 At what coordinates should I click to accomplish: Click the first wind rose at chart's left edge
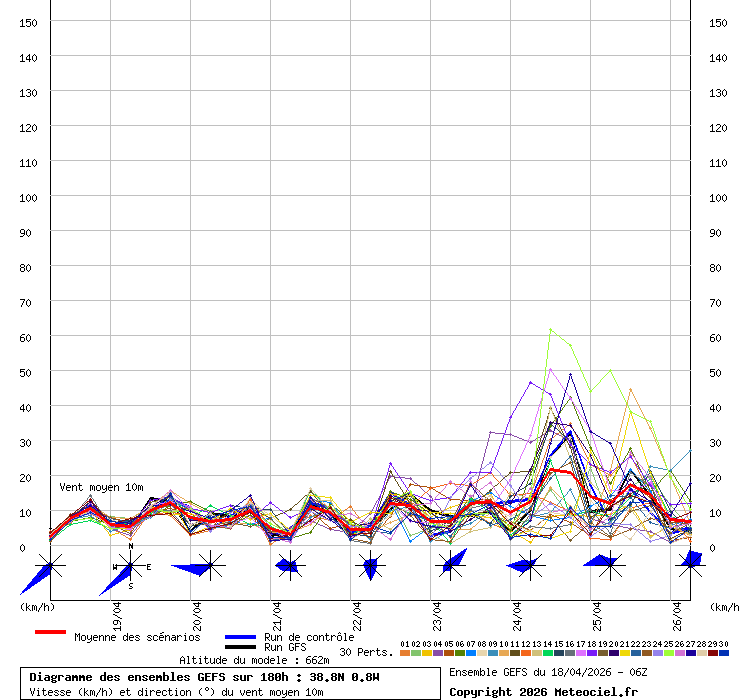pos(50,567)
